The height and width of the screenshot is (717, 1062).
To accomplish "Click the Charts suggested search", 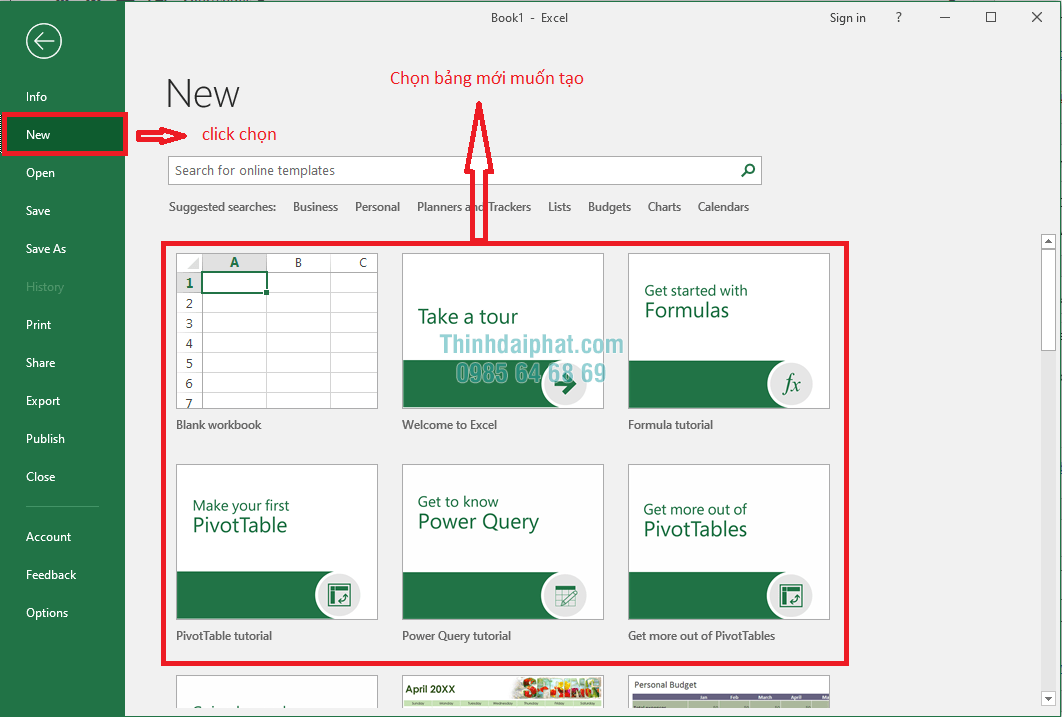I will click(664, 207).
